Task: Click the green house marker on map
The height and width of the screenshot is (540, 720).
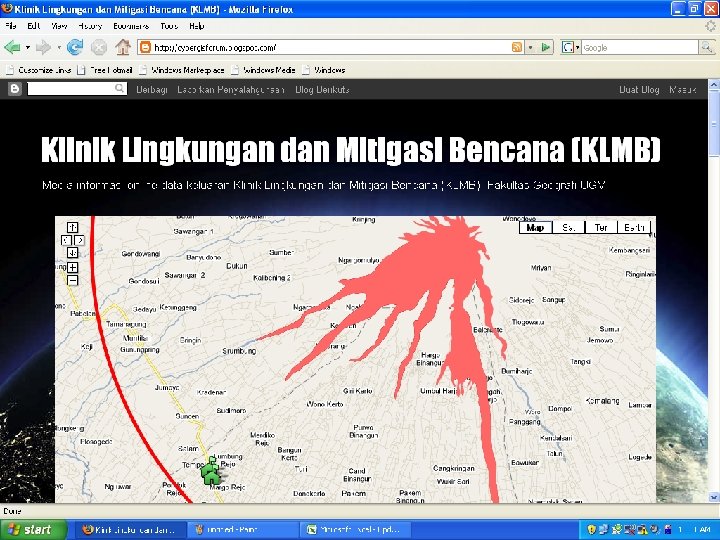Action: click(x=210, y=471)
